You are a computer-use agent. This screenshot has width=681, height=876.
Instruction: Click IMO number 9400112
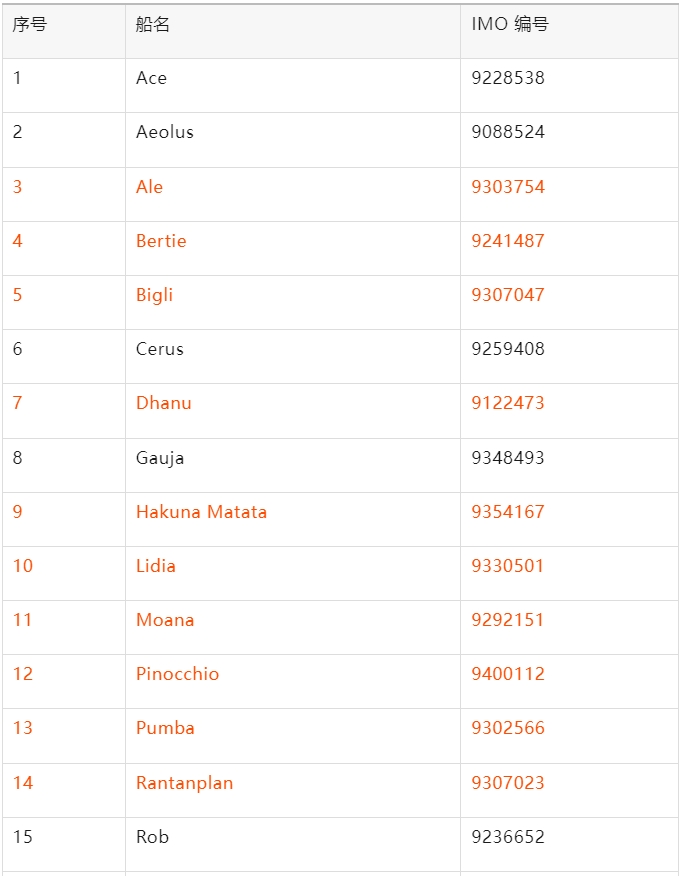508,674
